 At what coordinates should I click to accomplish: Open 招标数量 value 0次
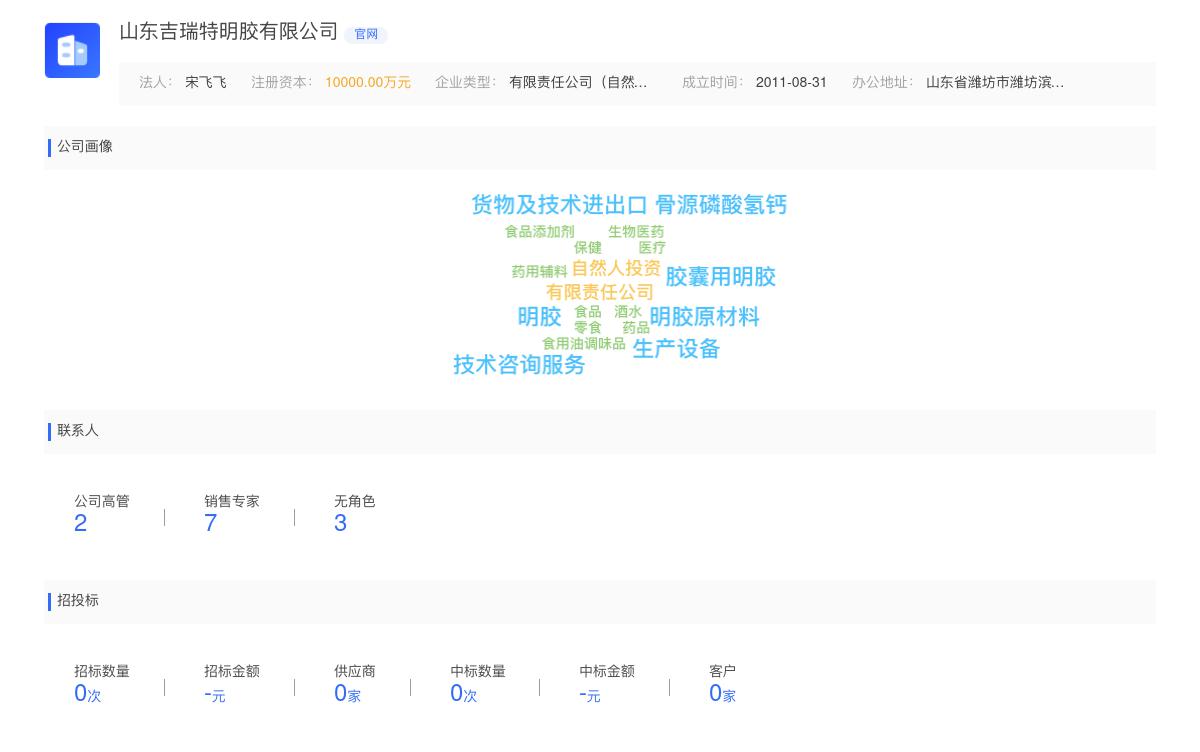pos(88,693)
